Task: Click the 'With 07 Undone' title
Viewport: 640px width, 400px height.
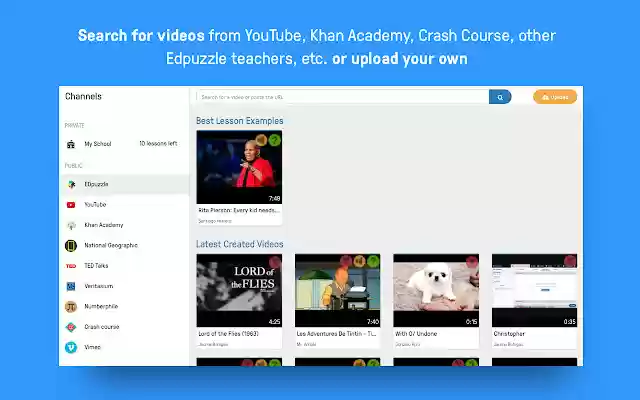Action: tap(416, 334)
